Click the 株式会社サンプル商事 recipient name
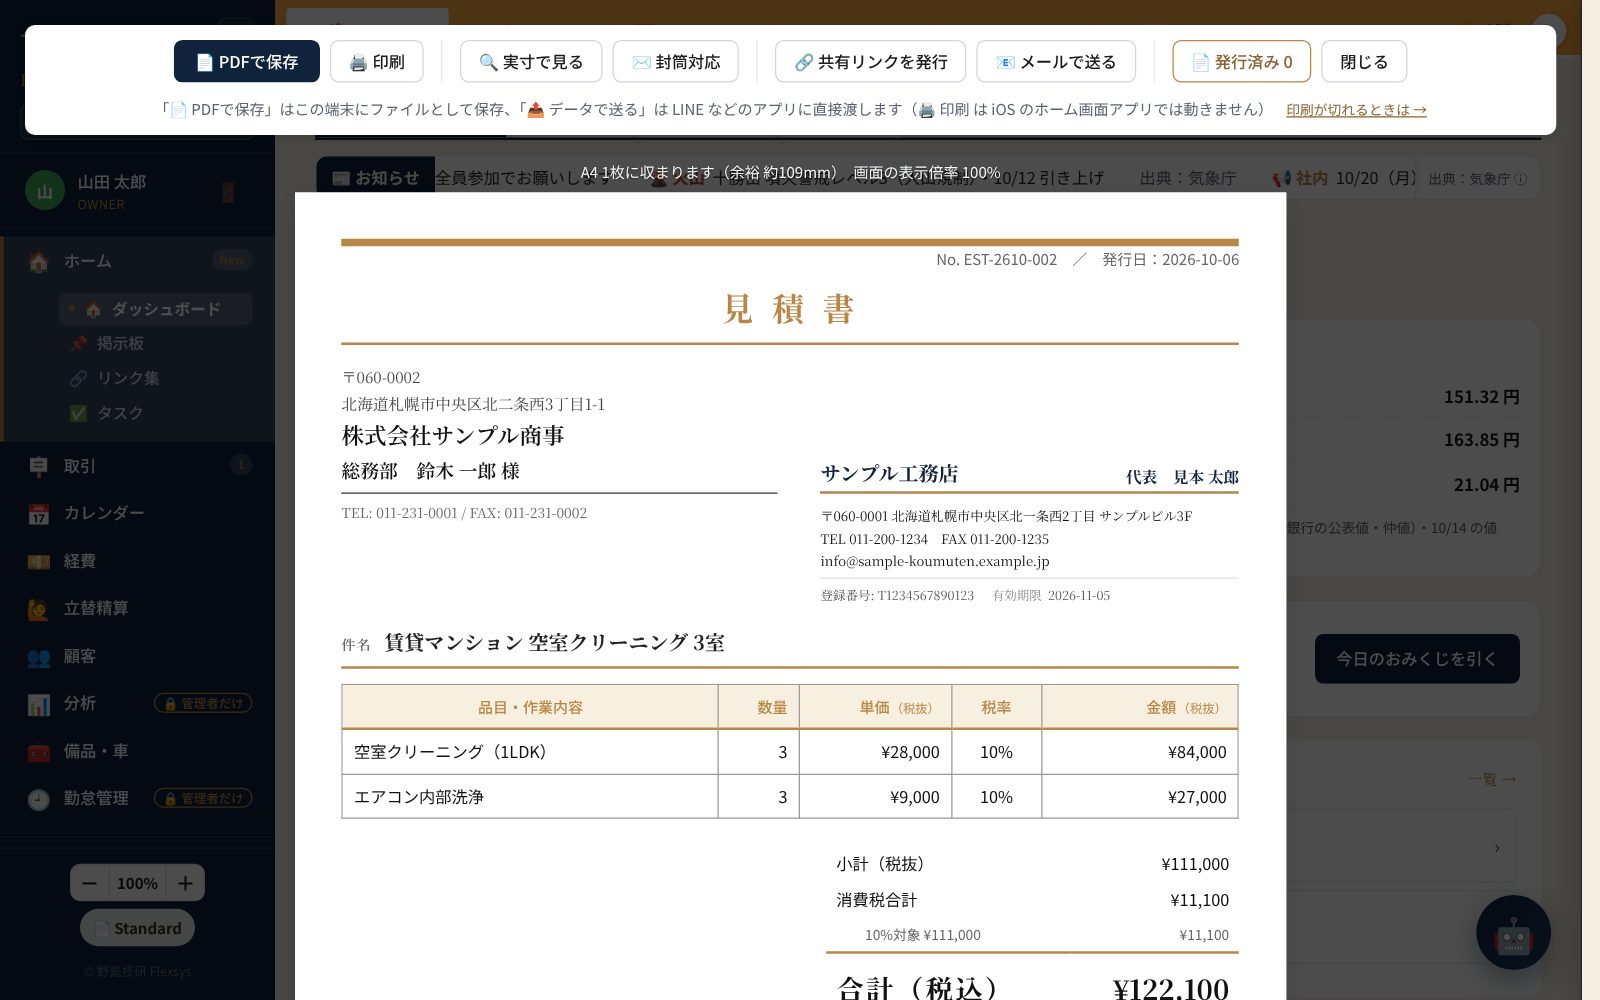Image resolution: width=1600 pixels, height=1000 pixels. pyautogui.click(x=453, y=436)
